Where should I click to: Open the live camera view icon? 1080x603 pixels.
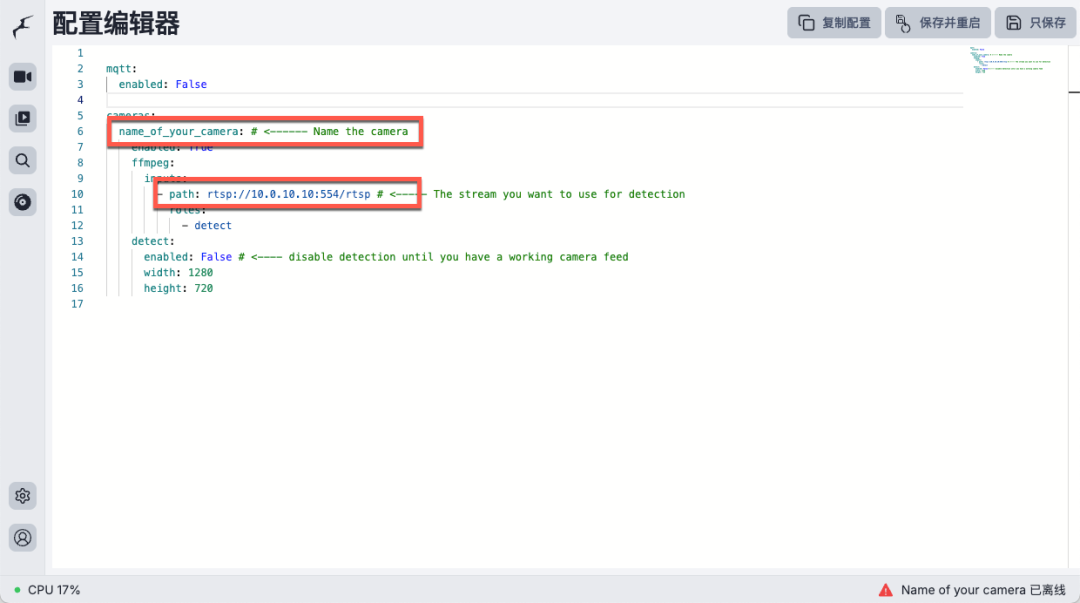click(x=22, y=76)
